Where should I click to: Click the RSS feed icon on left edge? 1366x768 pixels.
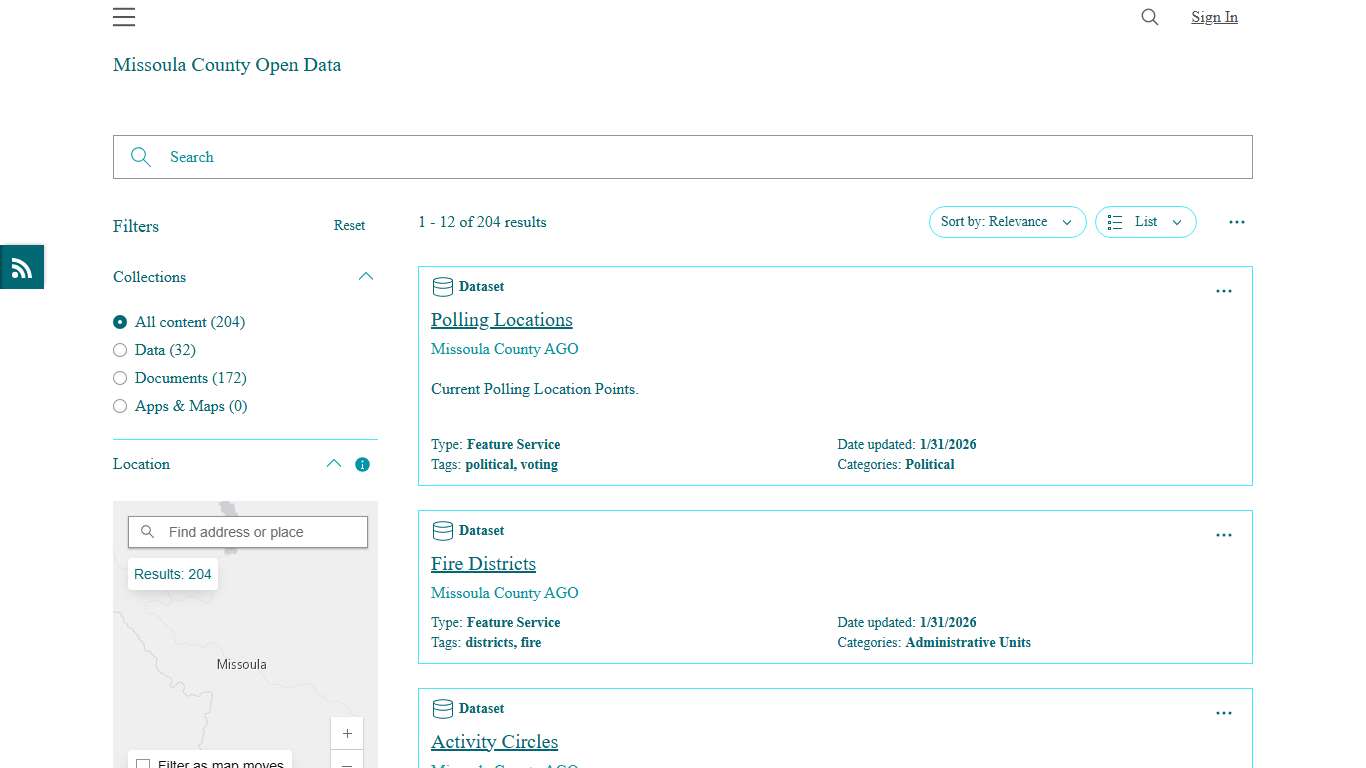(x=21, y=267)
